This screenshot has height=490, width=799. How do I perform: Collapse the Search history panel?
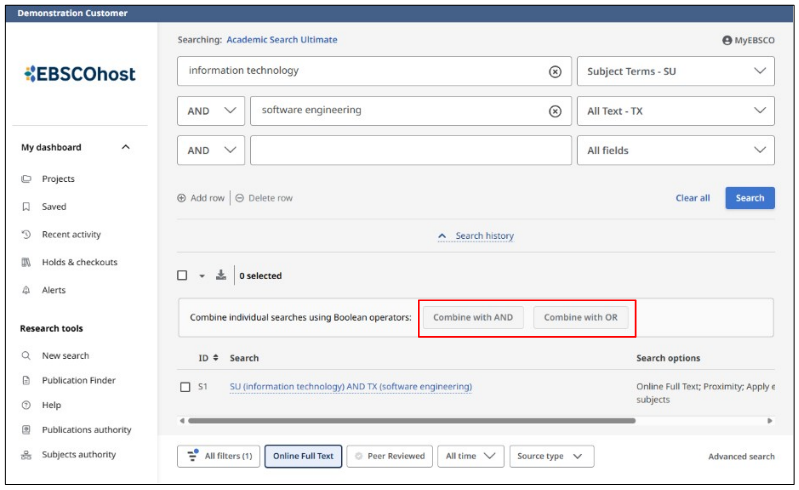click(x=476, y=236)
